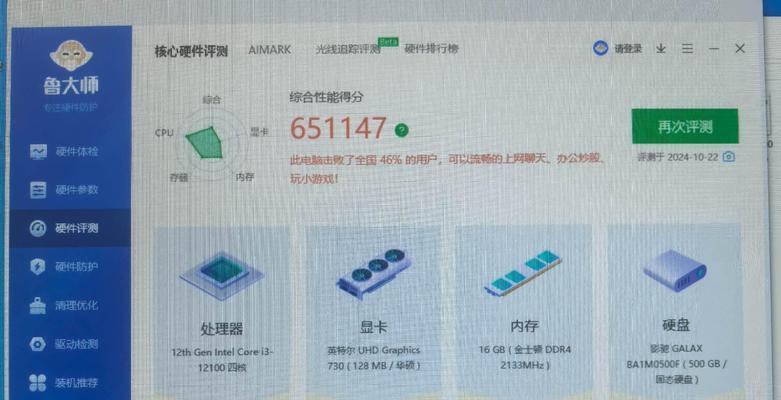The height and width of the screenshot is (400, 781).
Task: Close the 鲁大师 window
Action: tap(740, 48)
